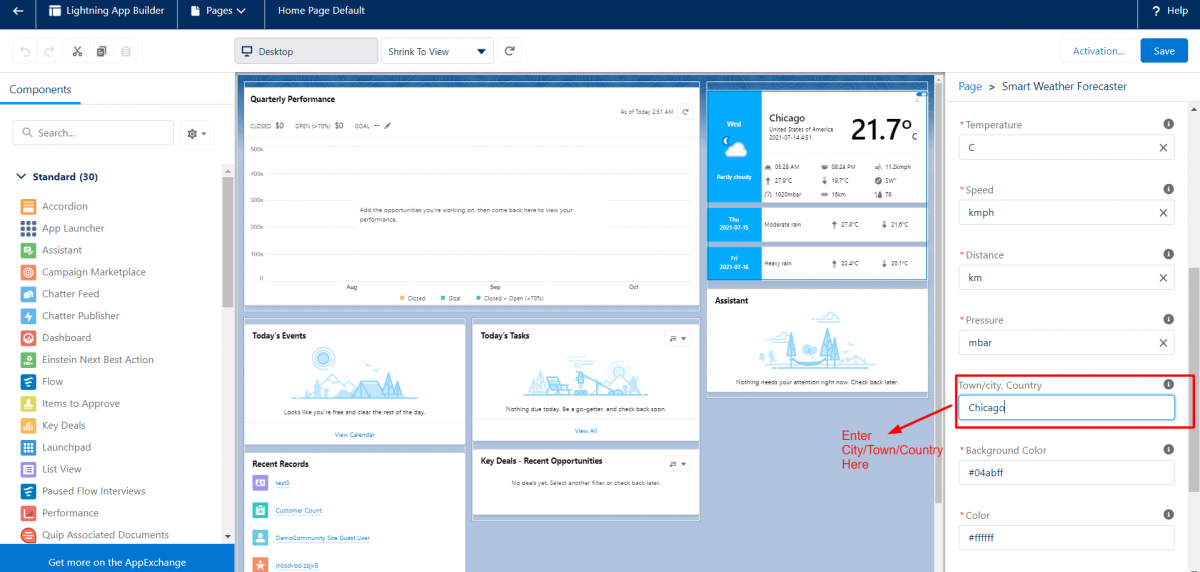Select Einstein Next Best Action component

pos(87,360)
